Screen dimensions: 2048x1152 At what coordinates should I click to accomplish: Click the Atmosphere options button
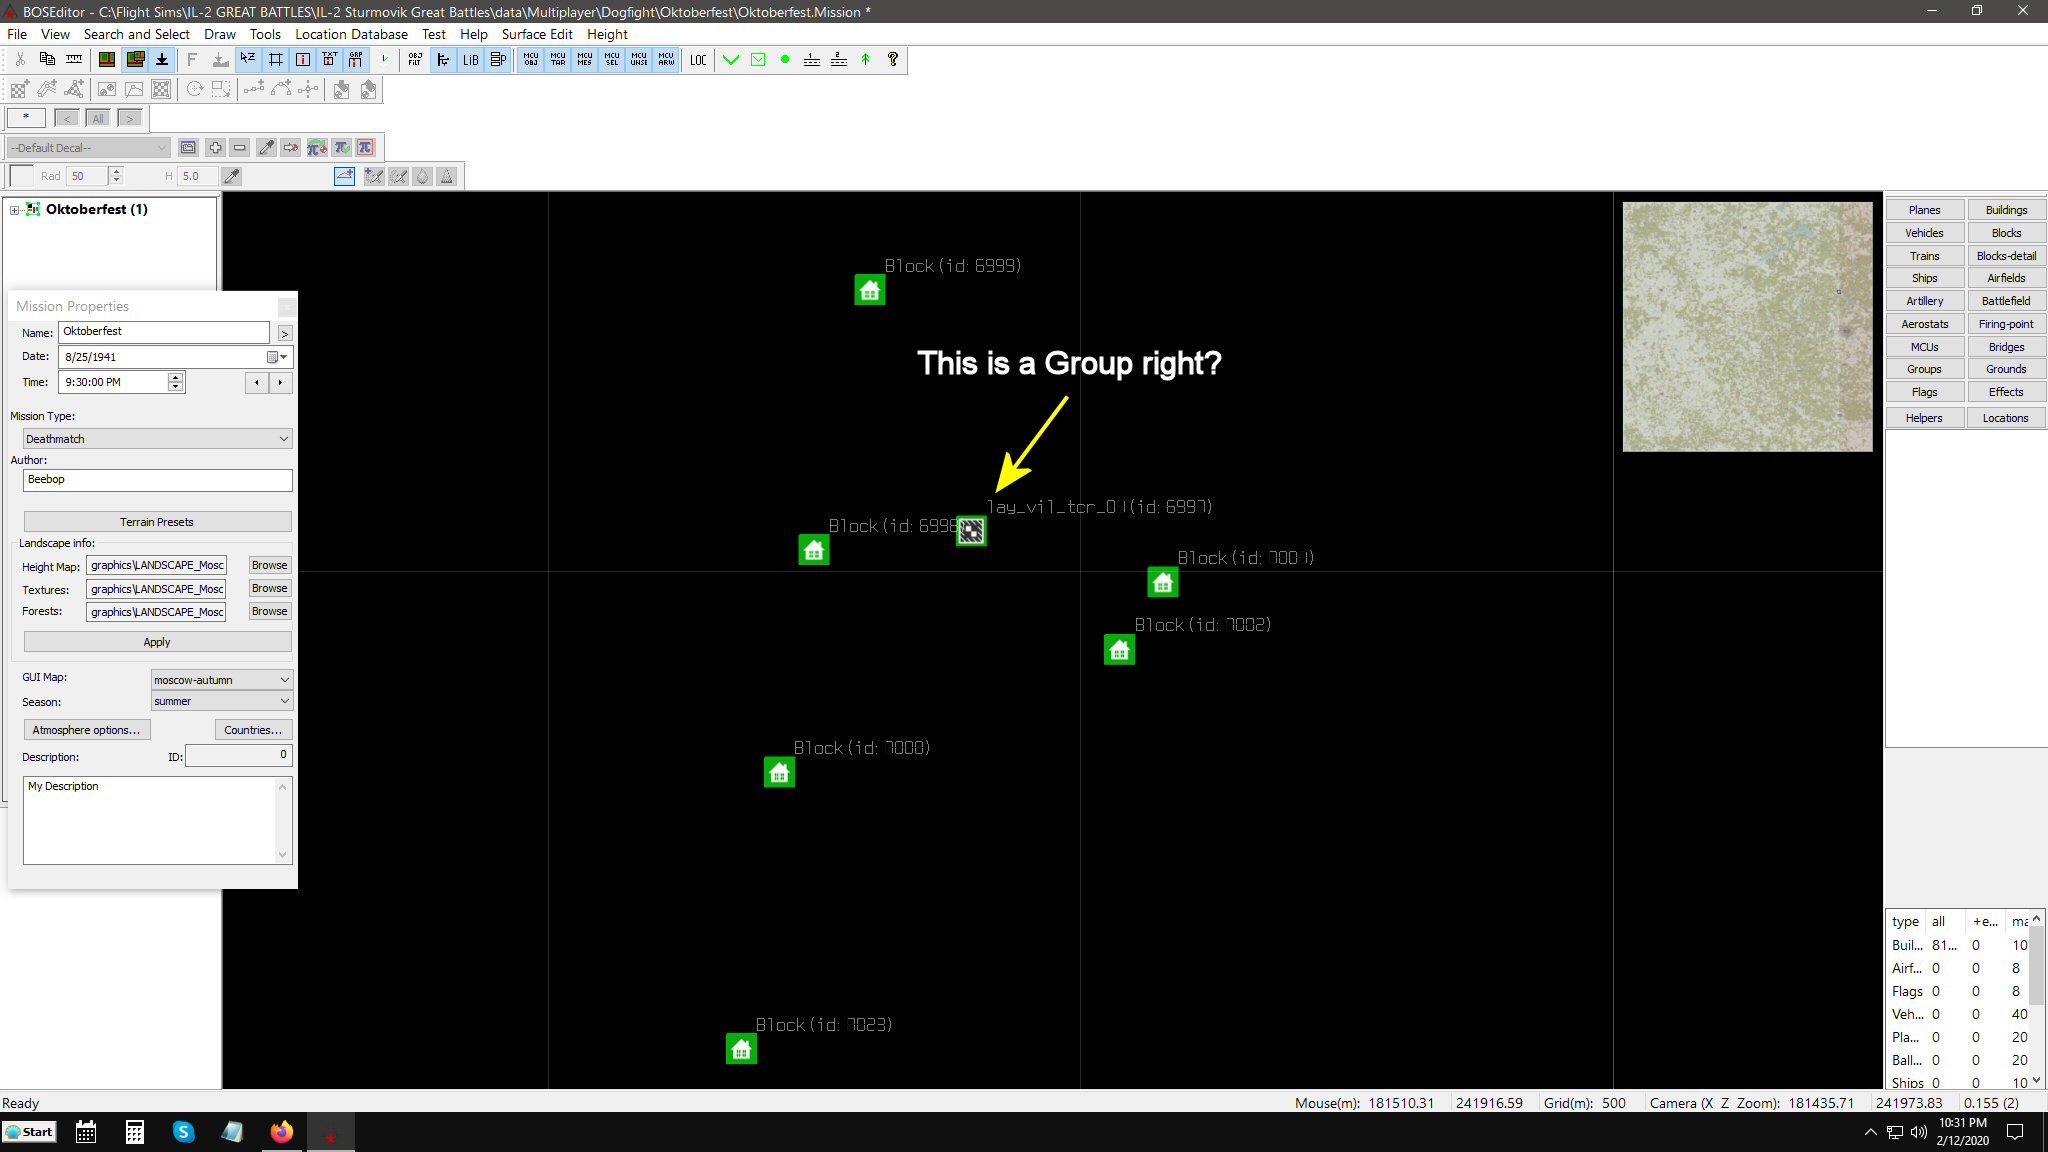(x=86, y=730)
